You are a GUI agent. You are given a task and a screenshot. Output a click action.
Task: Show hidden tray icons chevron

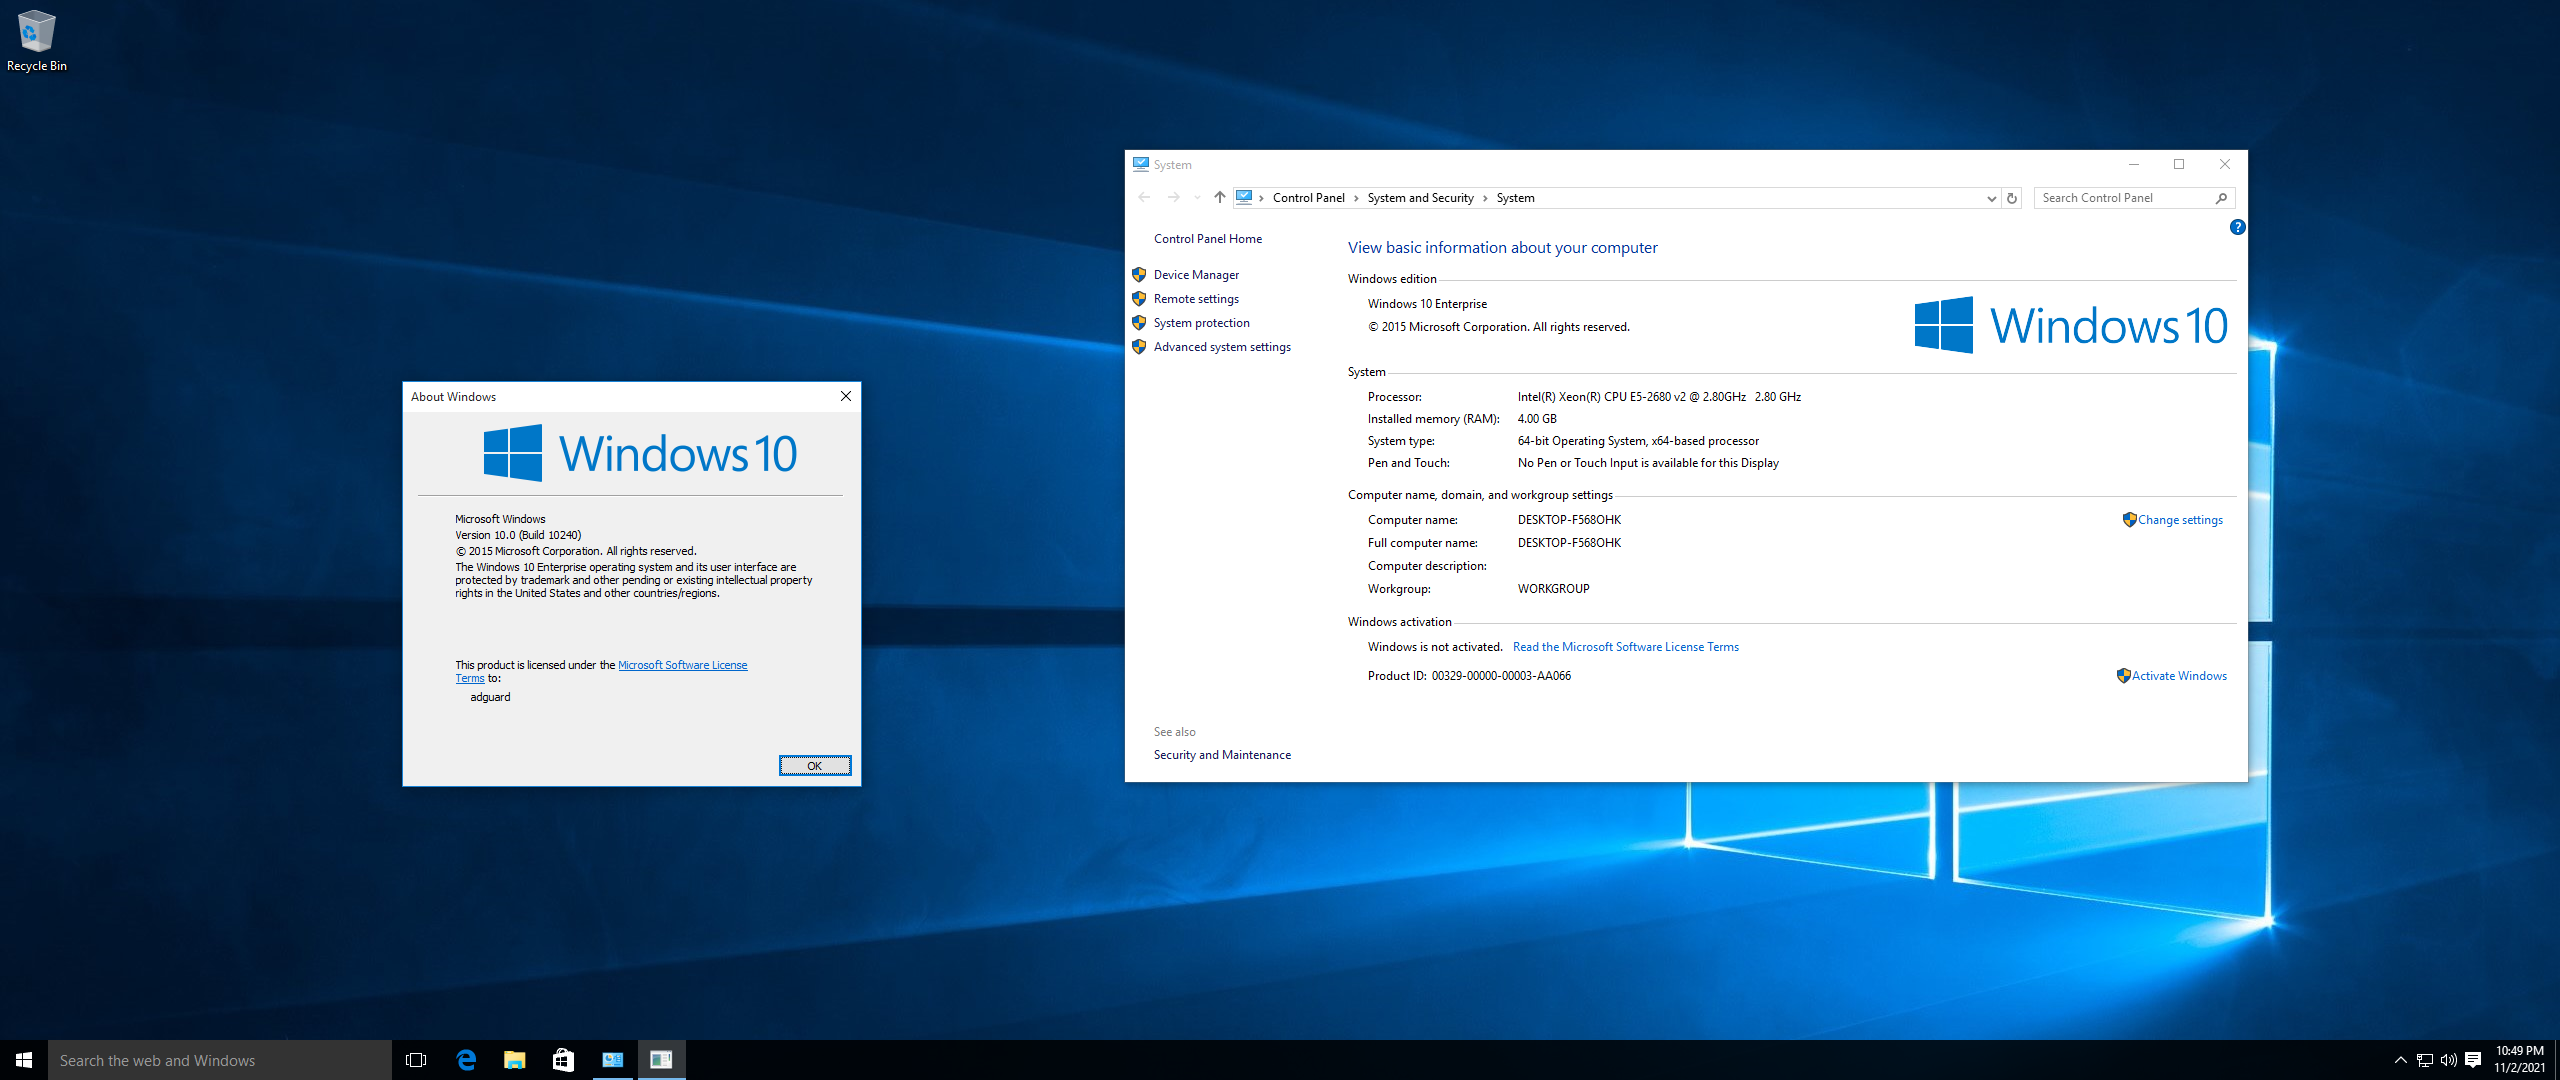click(2400, 1060)
